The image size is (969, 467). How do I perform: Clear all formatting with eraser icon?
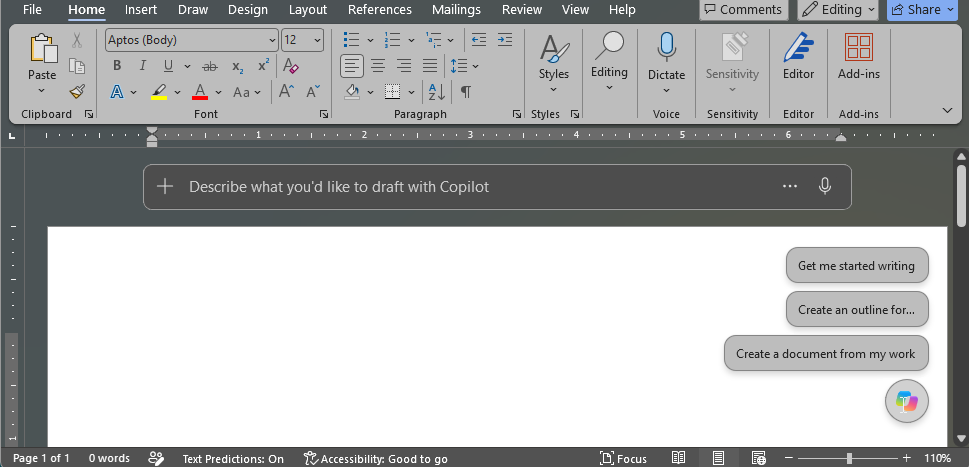[x=290, y=65]
